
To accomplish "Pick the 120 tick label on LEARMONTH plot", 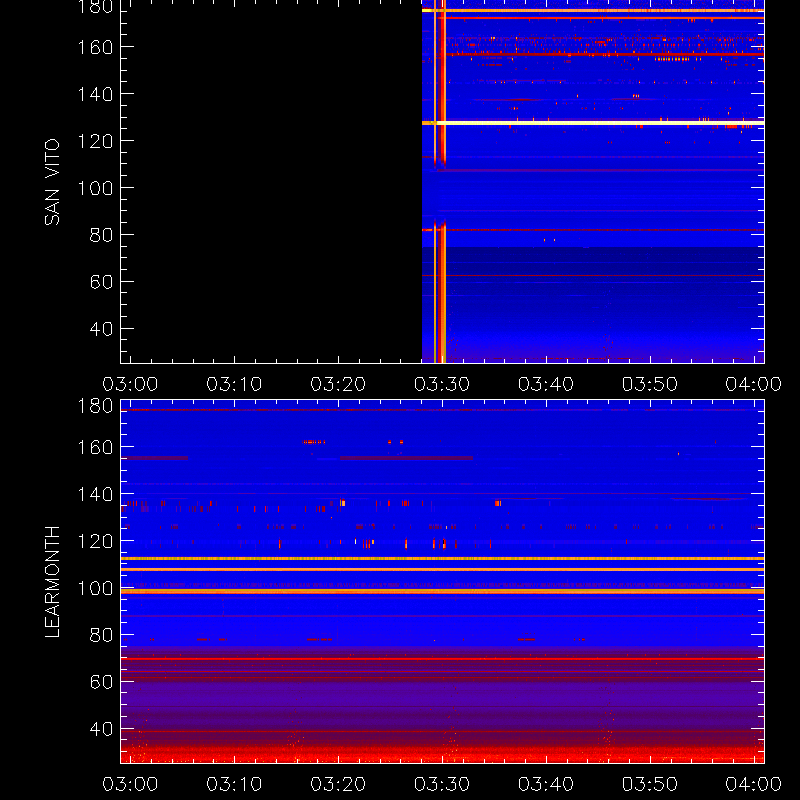I will (95, 541).
